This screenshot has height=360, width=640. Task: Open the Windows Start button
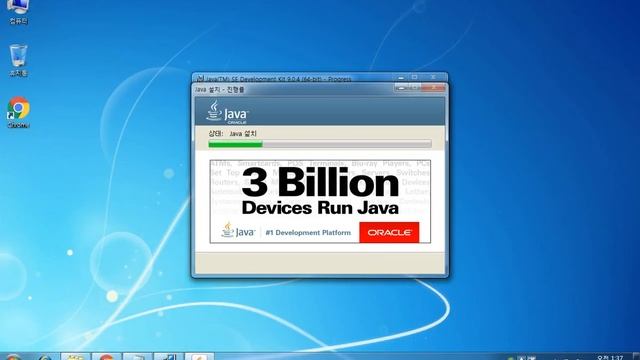pos(13,358)
